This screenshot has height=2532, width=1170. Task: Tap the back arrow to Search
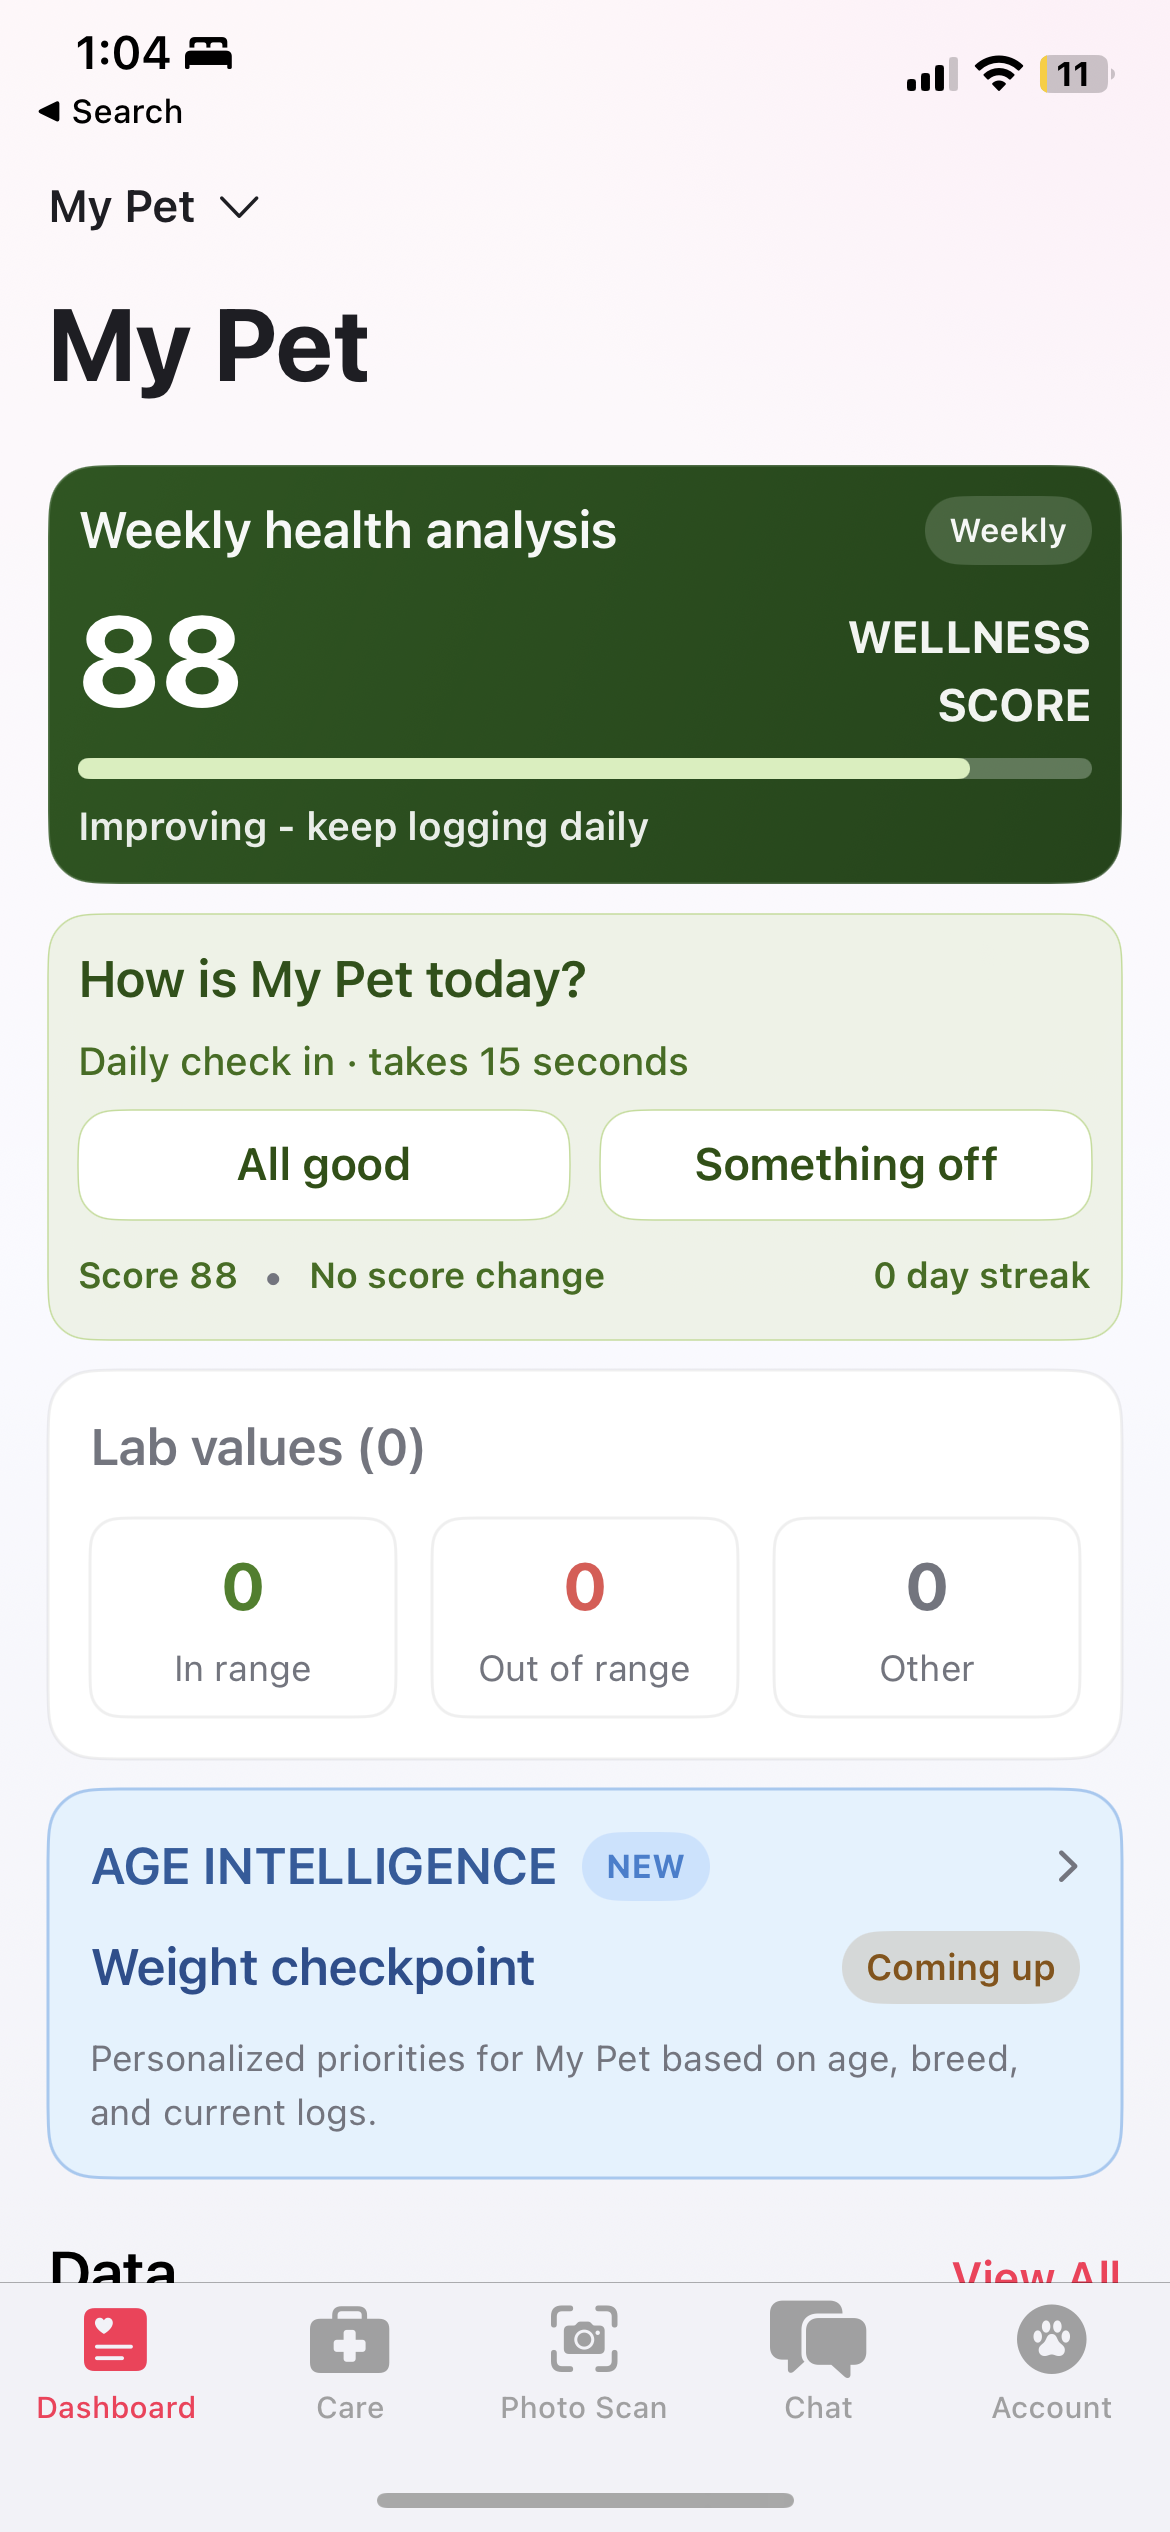coord(50,111)
